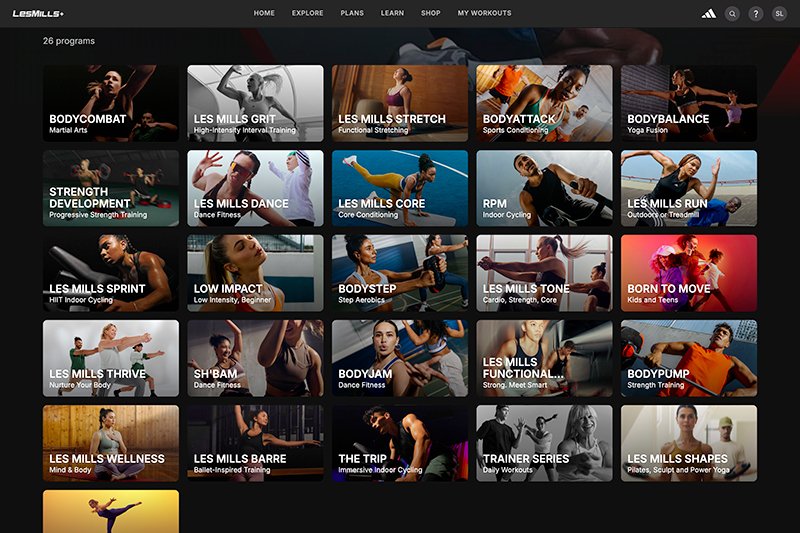800x533 pixels.
Task: Open the LES MILLS GRIT program card
Action: pos(255,103)
